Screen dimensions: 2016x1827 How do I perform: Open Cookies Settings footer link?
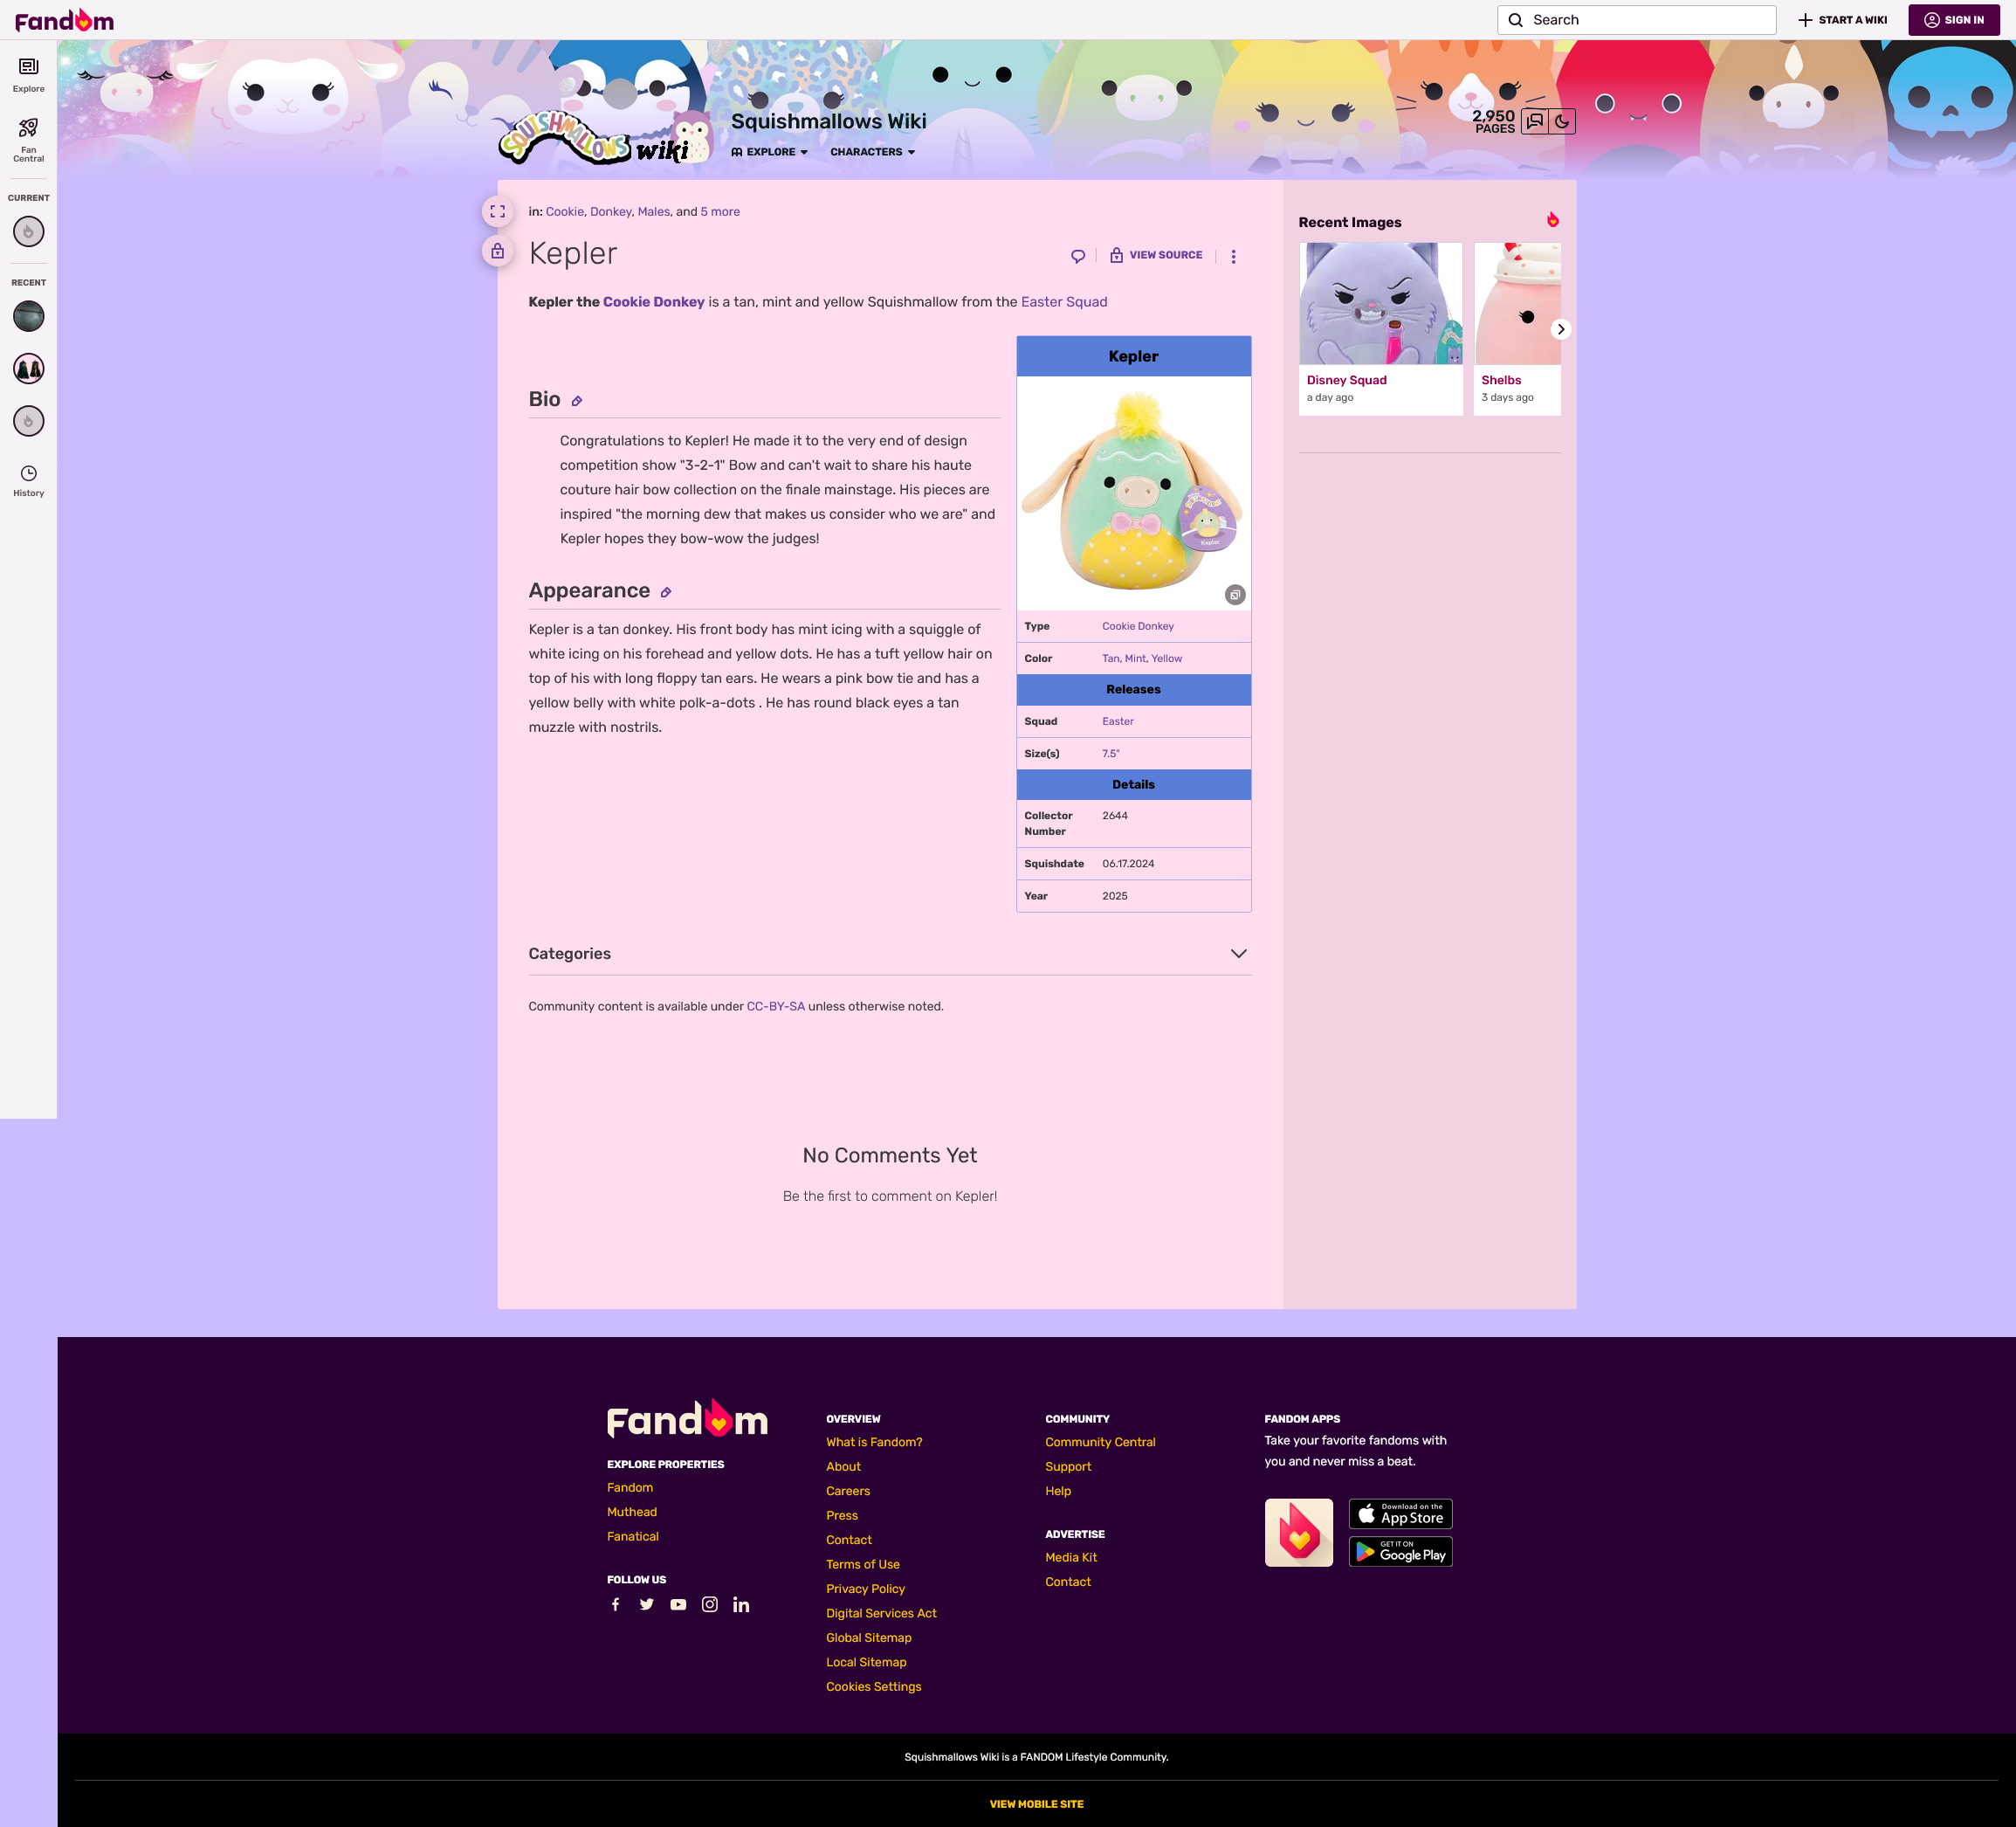pyautogui.click(x=874, y=1687)
